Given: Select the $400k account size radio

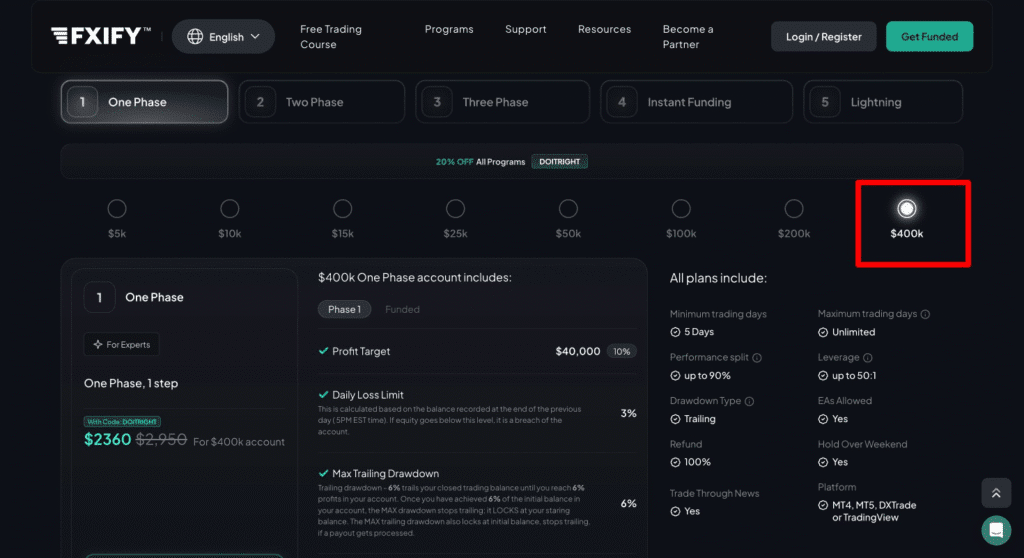Looking at the screenshot, I should click(x=906, y=209).
